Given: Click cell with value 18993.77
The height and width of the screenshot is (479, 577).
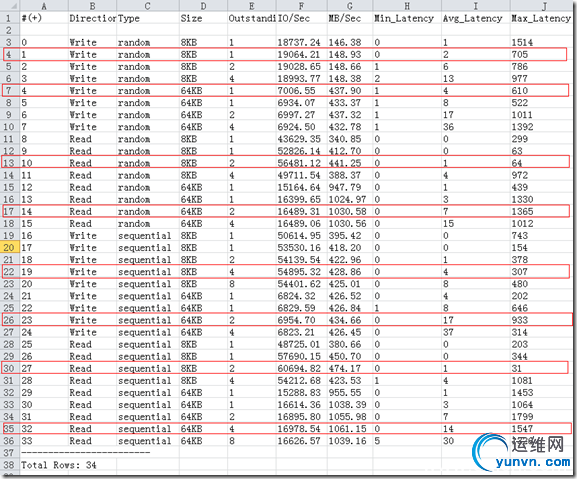Looking at the screenshot, I should 301,79.
